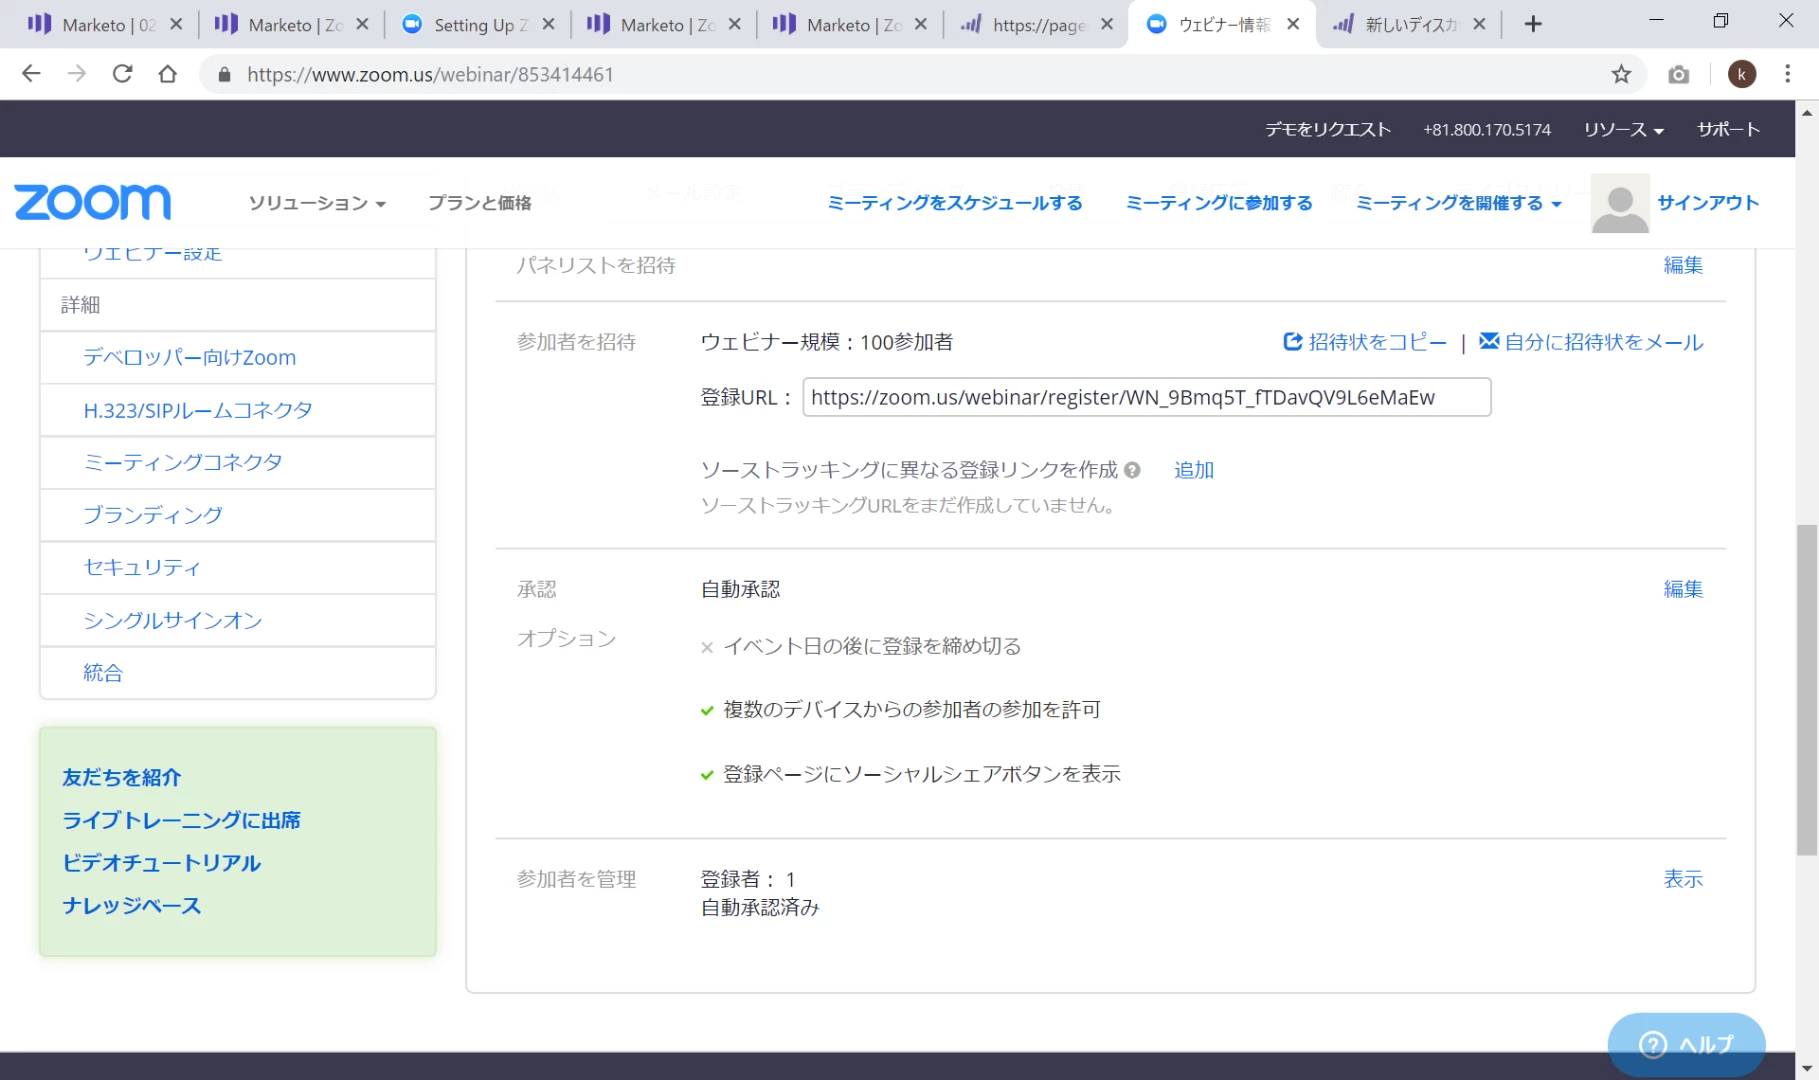The width and height of the screenshot is (1819, 1080).
Task: Open 統合 sidebar item
Action: coord(103,673)
